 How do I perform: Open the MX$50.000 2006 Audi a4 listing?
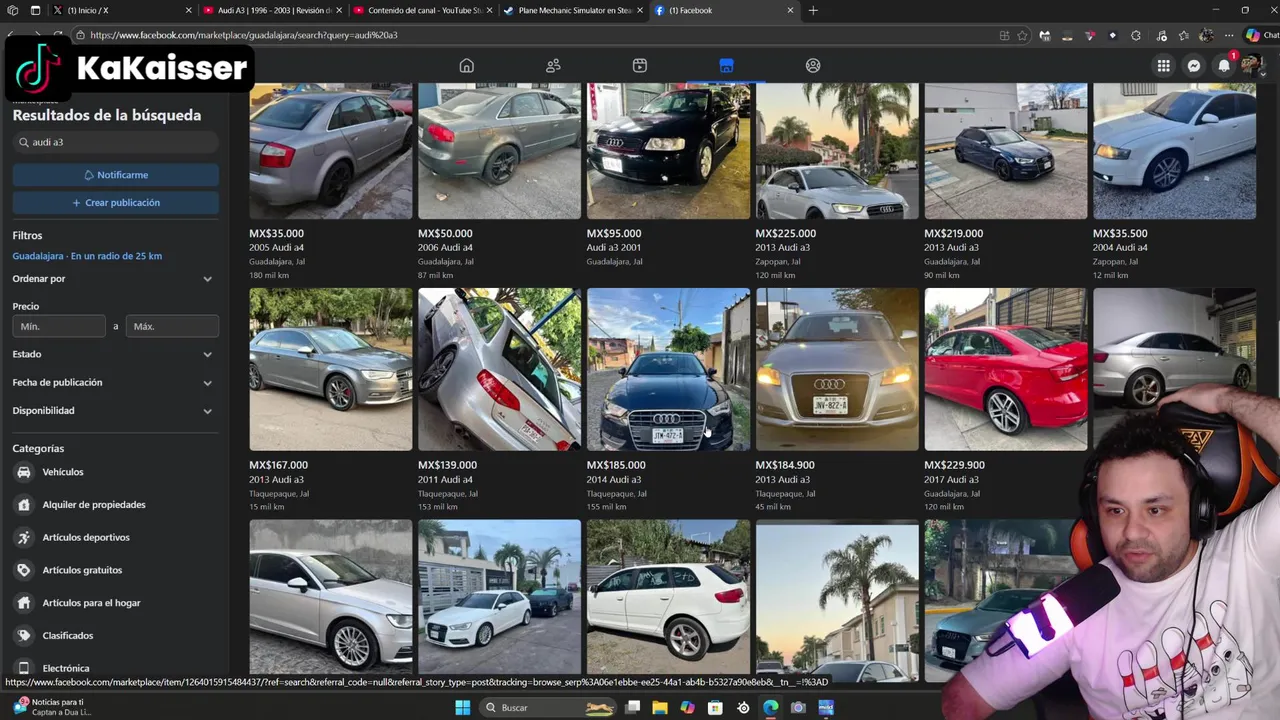pos(499,180)
